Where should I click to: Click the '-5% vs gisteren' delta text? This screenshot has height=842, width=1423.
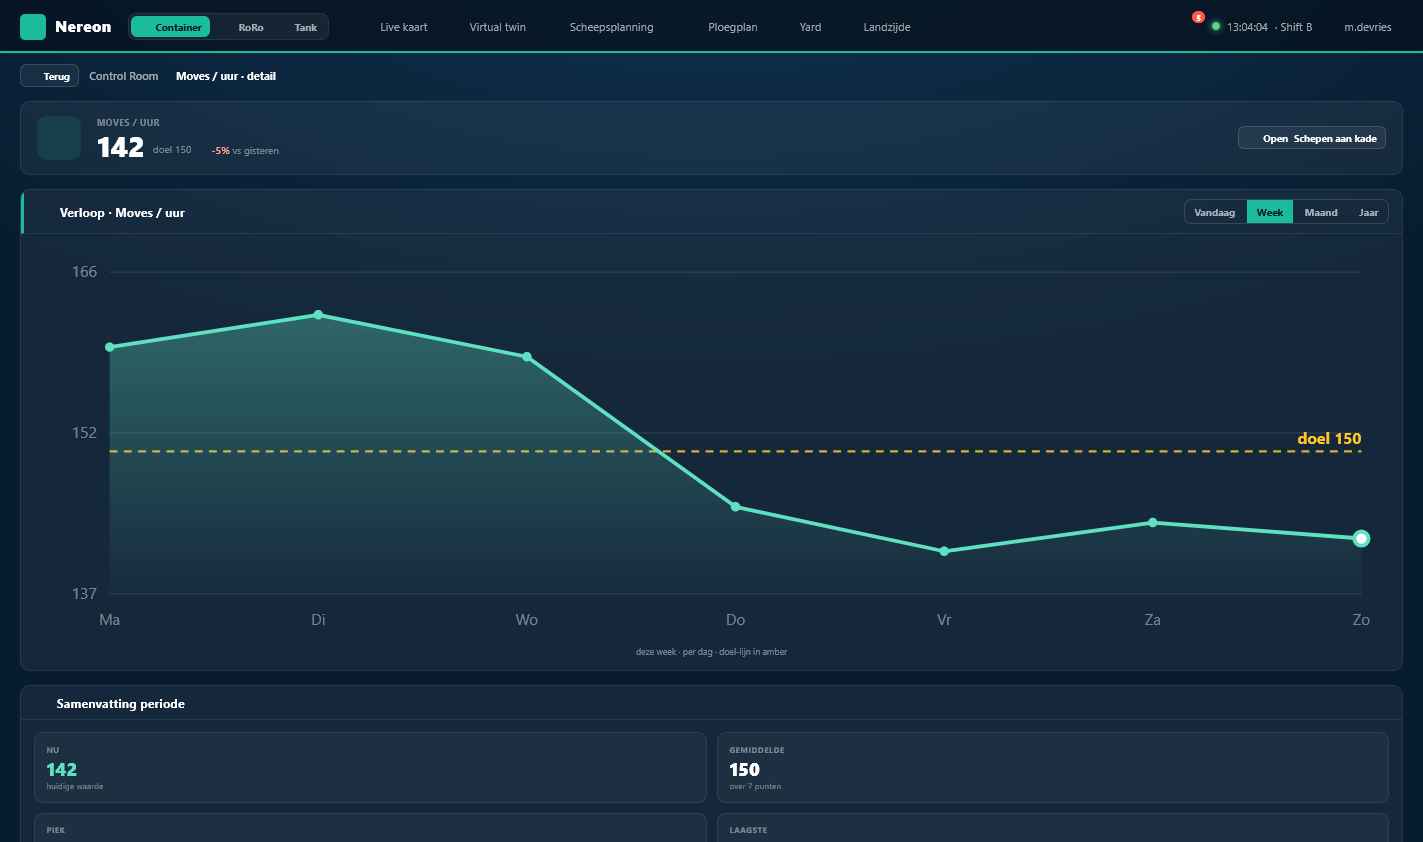245,151
